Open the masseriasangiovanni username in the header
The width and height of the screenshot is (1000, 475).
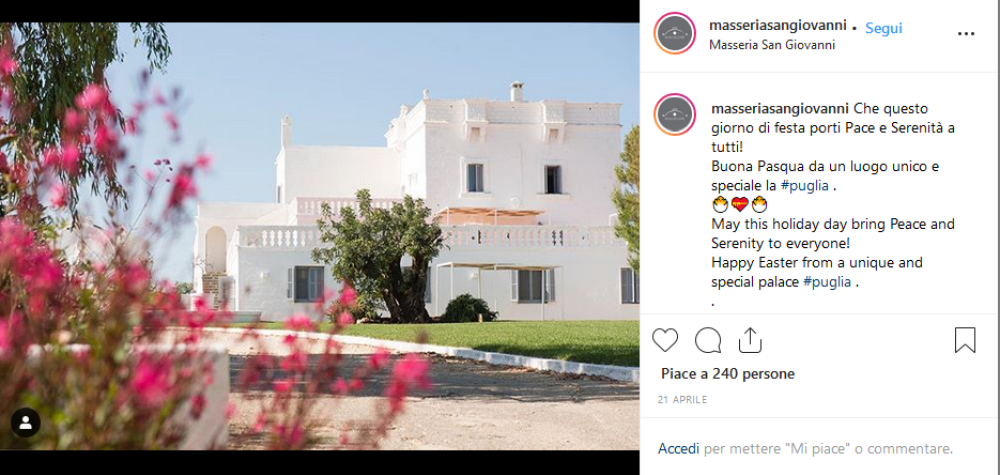pos(777,26)
